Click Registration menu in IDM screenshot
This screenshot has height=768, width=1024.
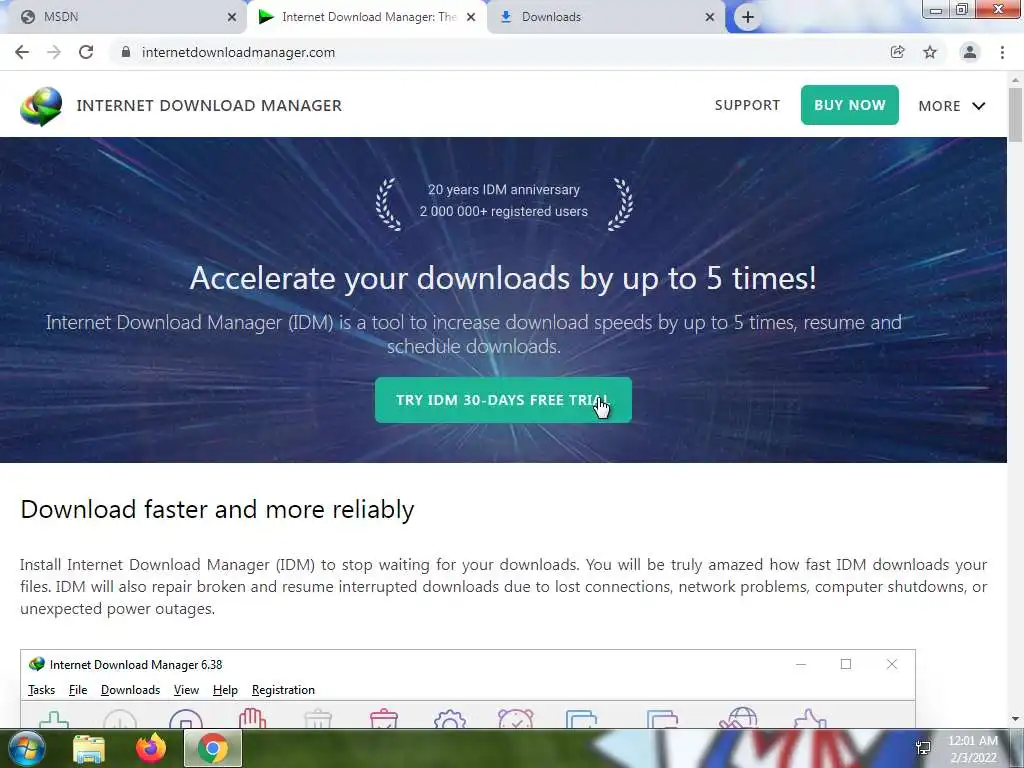tap(283, 690)
